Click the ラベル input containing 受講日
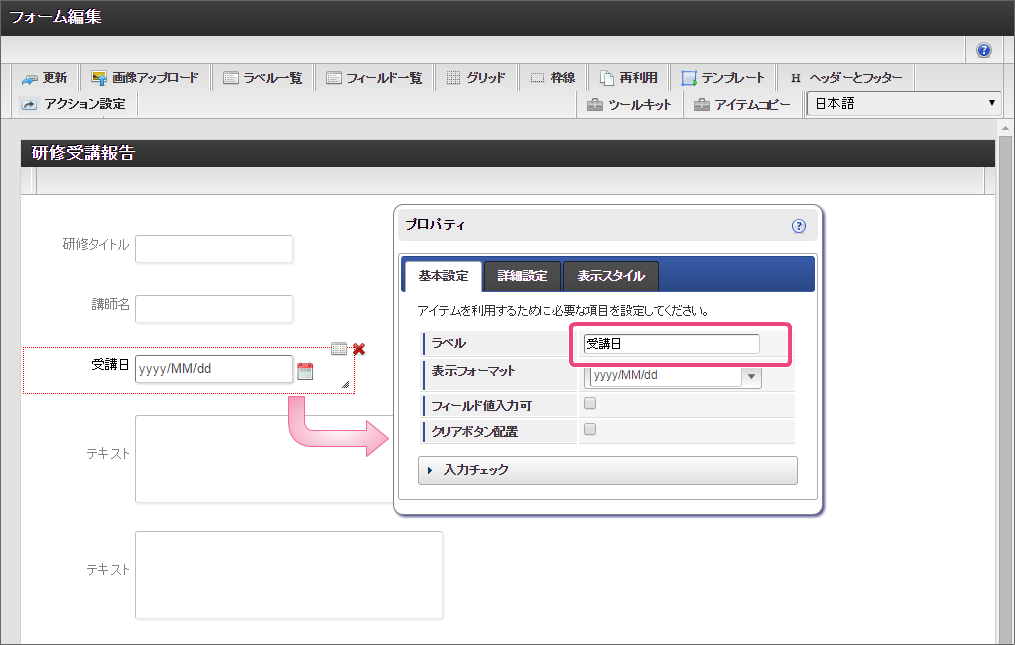 coord(671,344)
